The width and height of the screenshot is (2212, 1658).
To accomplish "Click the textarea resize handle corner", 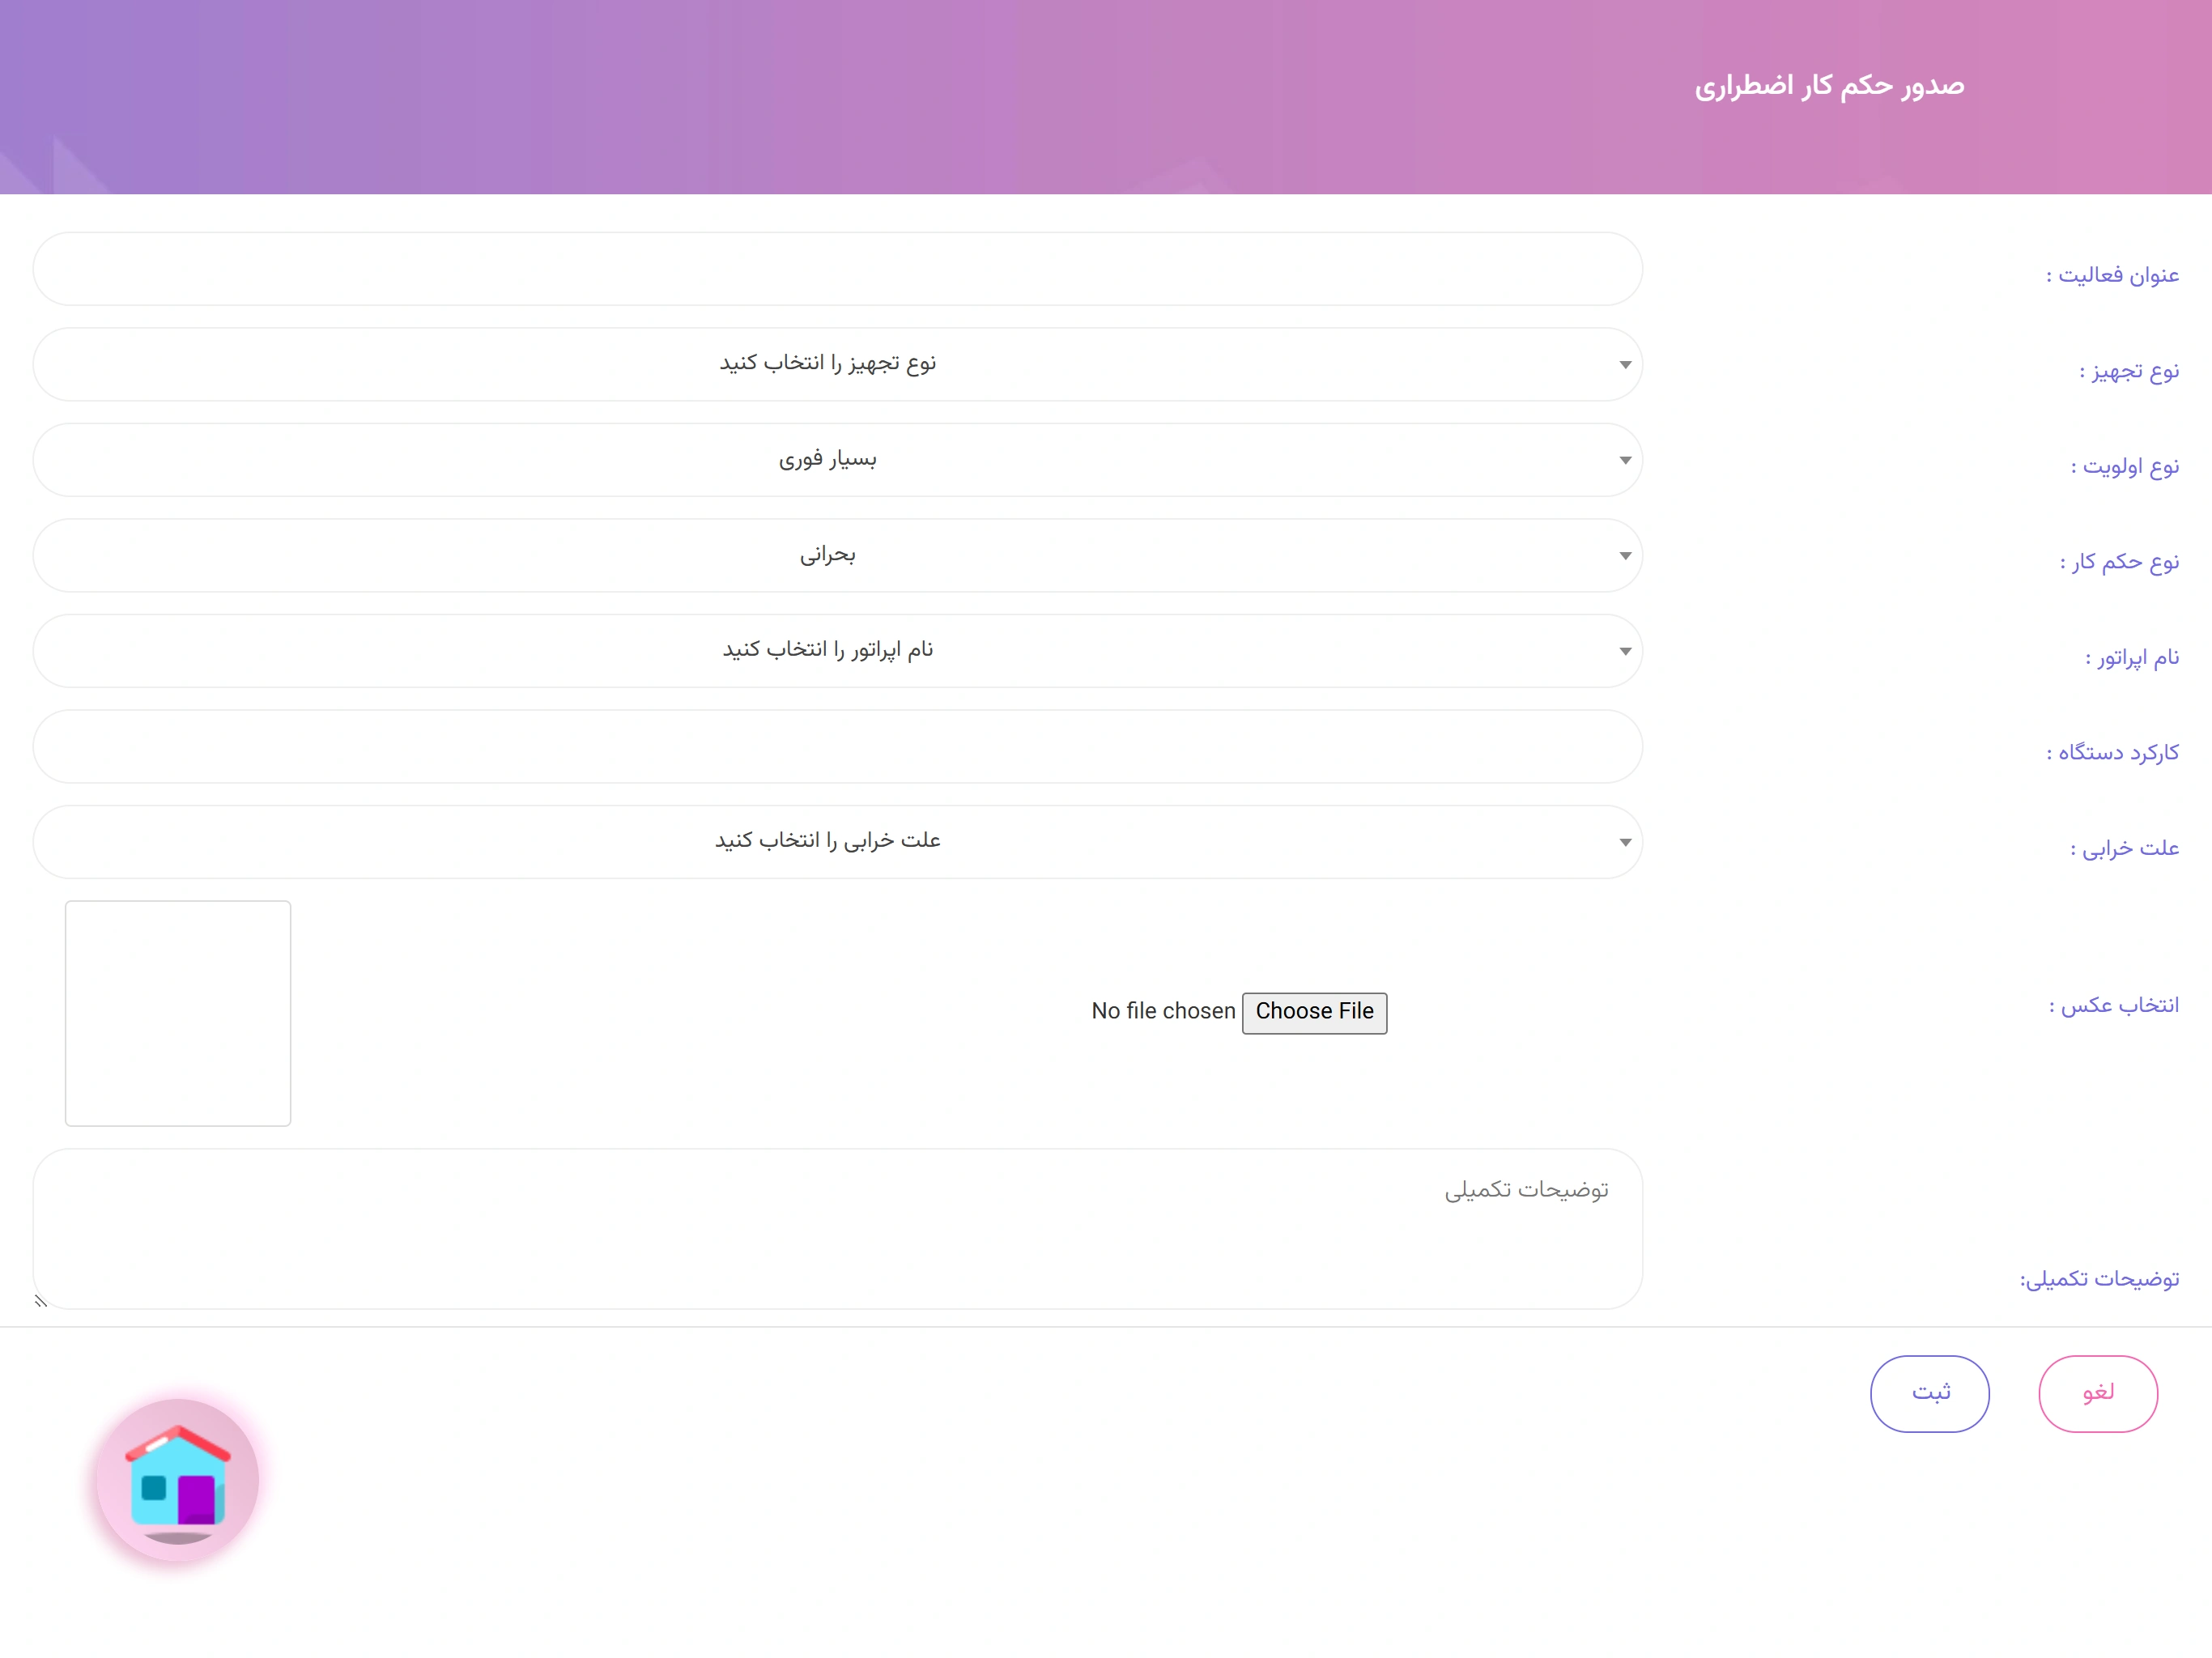I will 41,1301.
